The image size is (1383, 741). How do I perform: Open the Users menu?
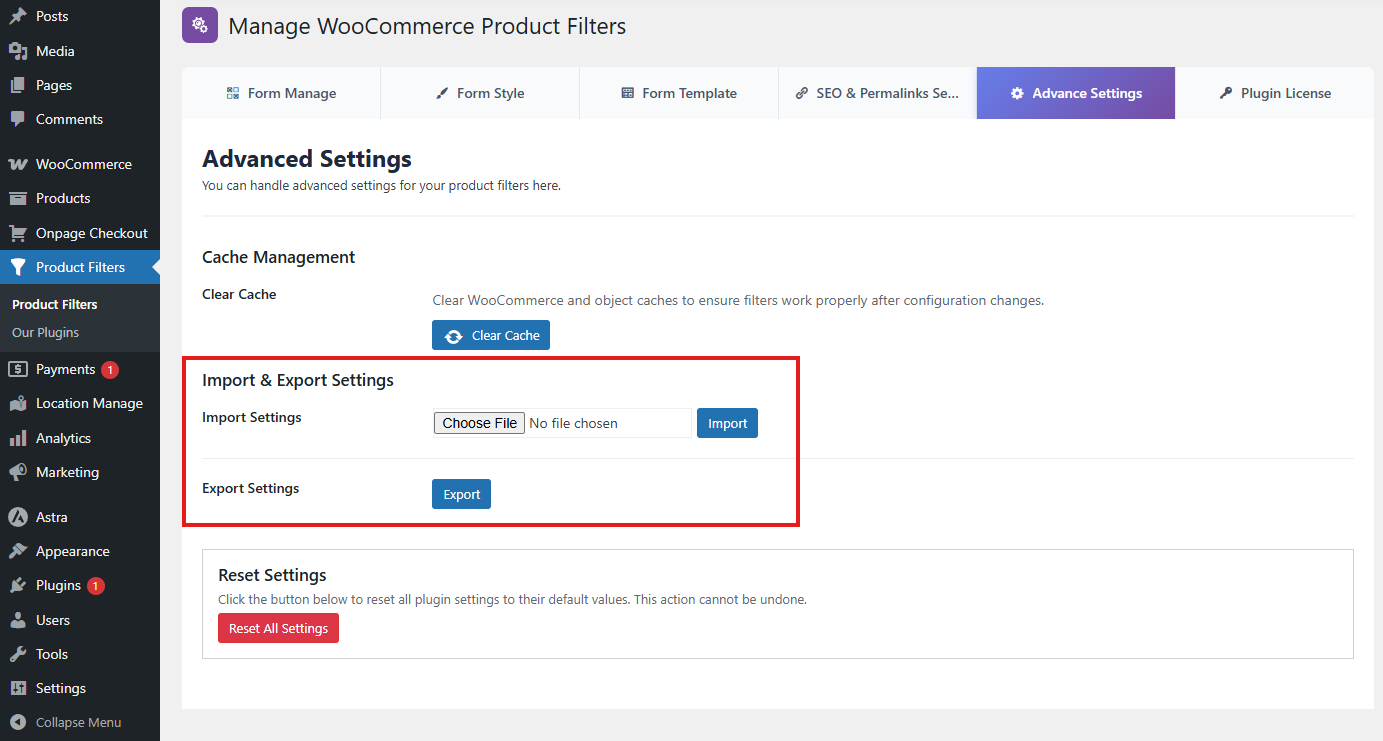(x=80, y=620)
